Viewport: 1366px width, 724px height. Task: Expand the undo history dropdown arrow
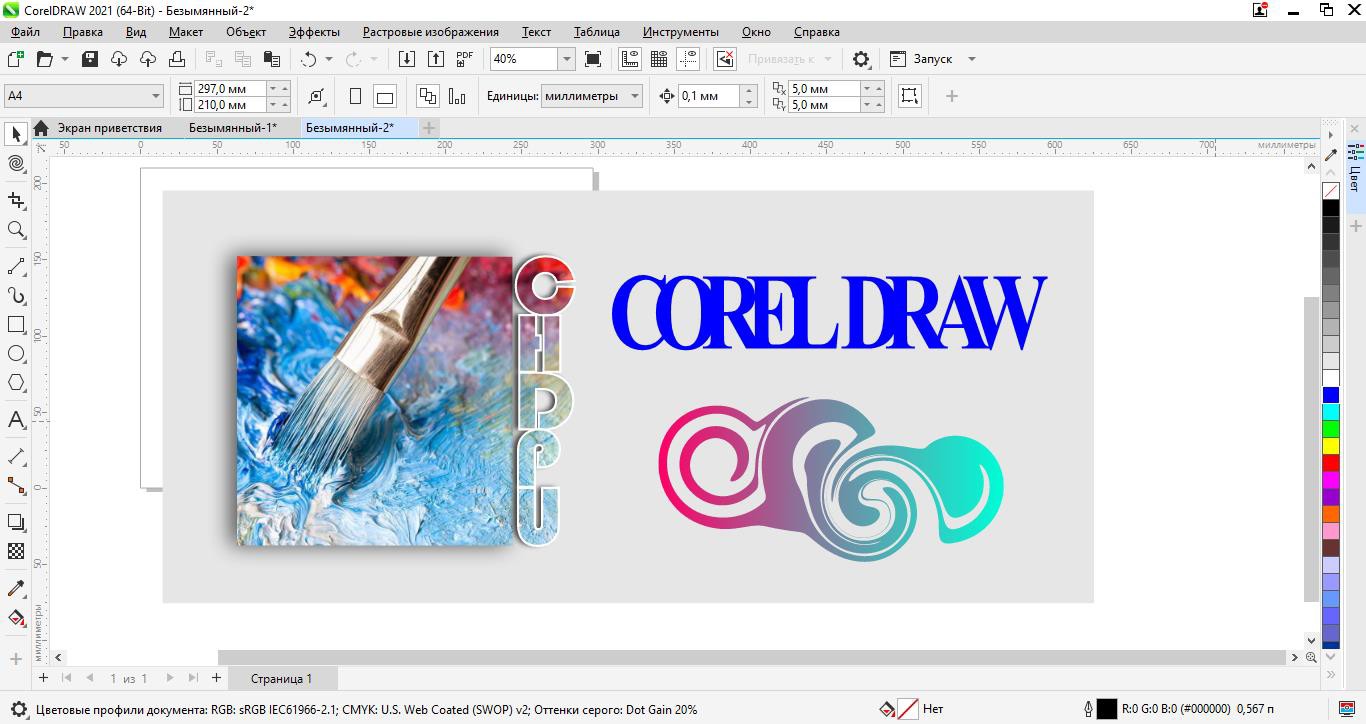(328, 59)
